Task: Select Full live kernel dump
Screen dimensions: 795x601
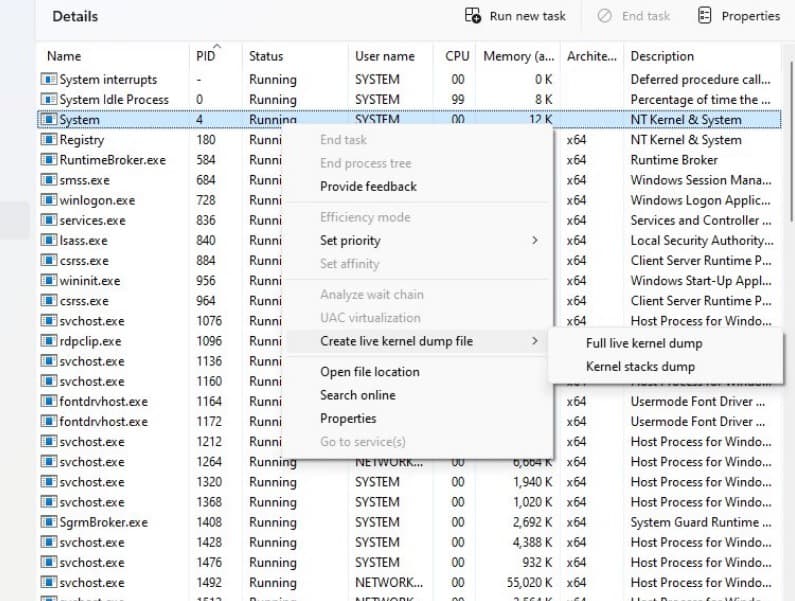Action: click(644, 343)
